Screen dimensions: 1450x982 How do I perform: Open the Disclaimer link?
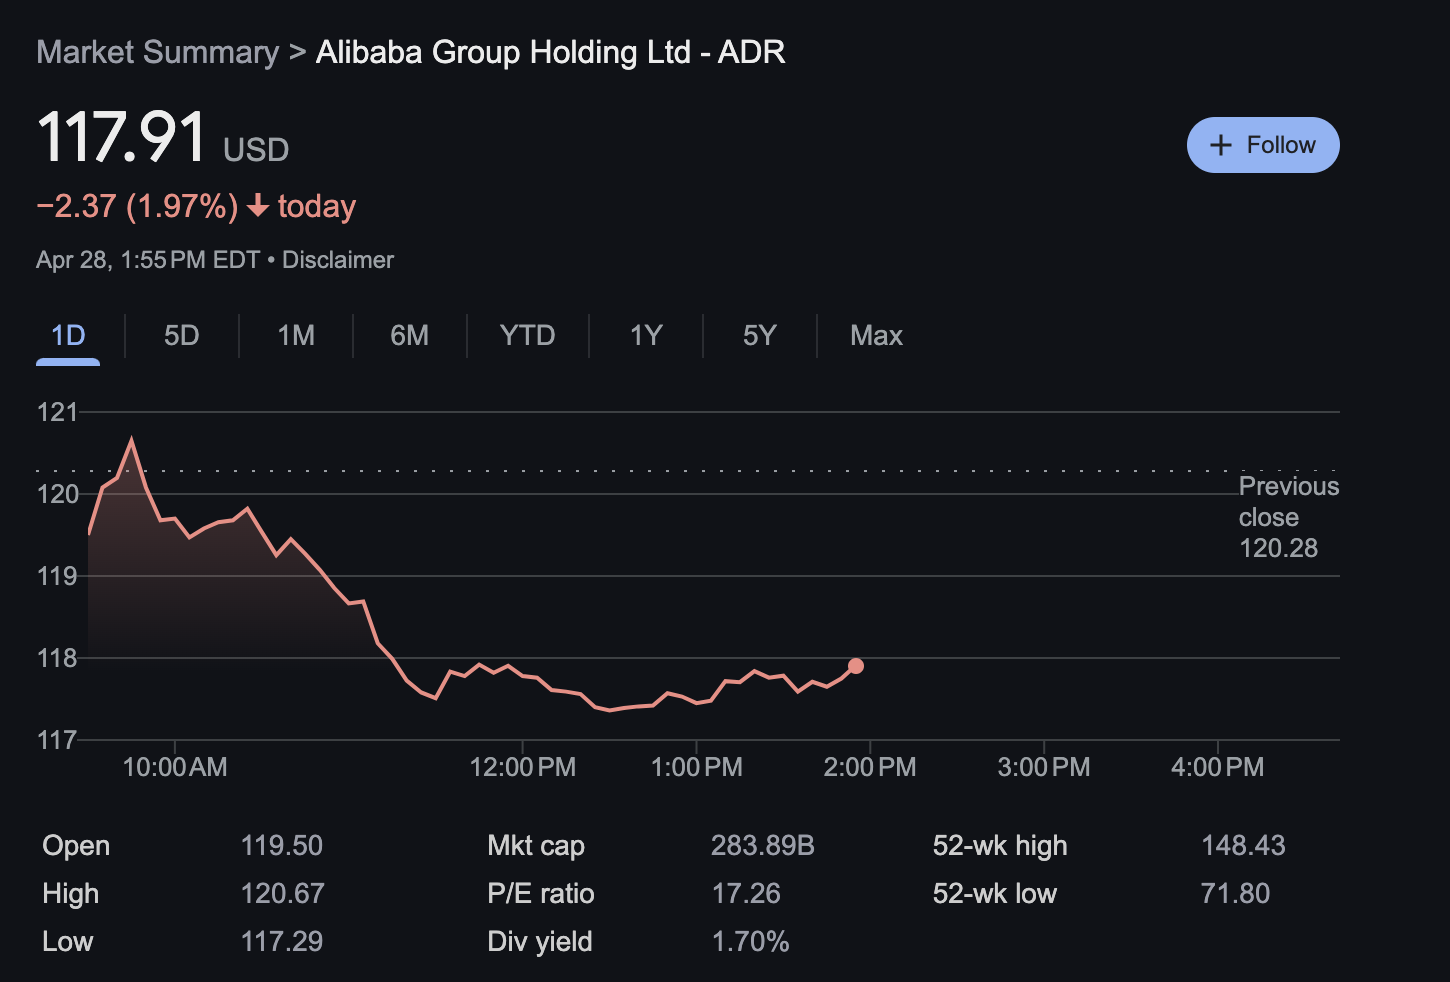coord(338,260)
